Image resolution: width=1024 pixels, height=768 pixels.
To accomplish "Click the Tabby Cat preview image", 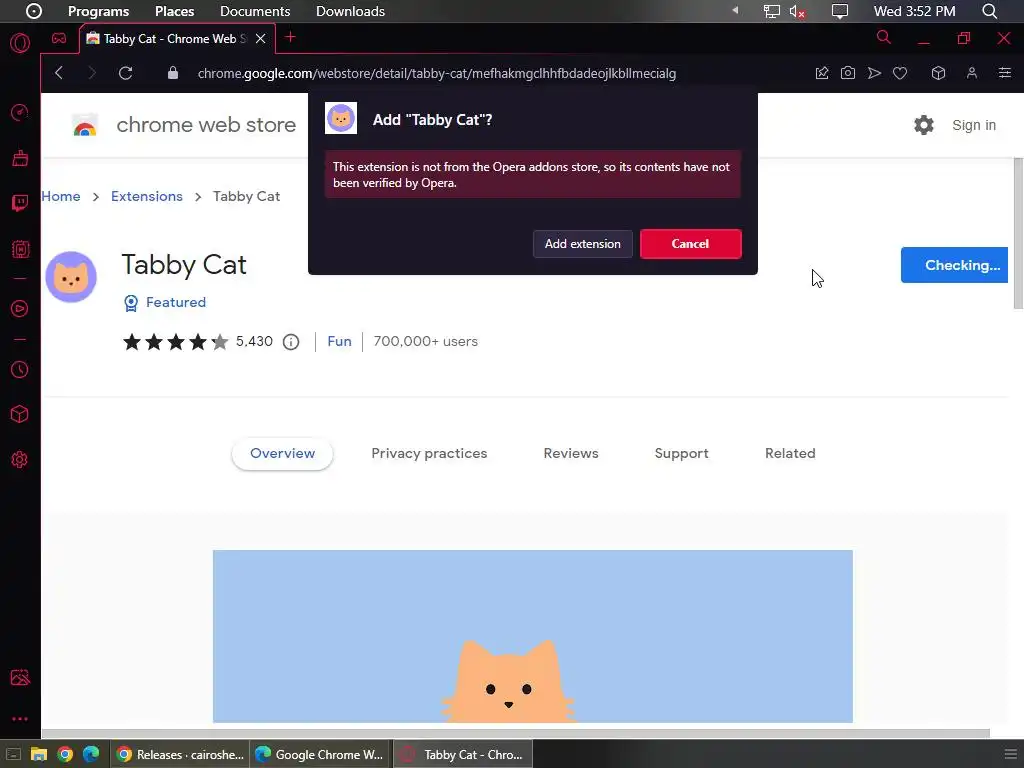I will point(532,636).
